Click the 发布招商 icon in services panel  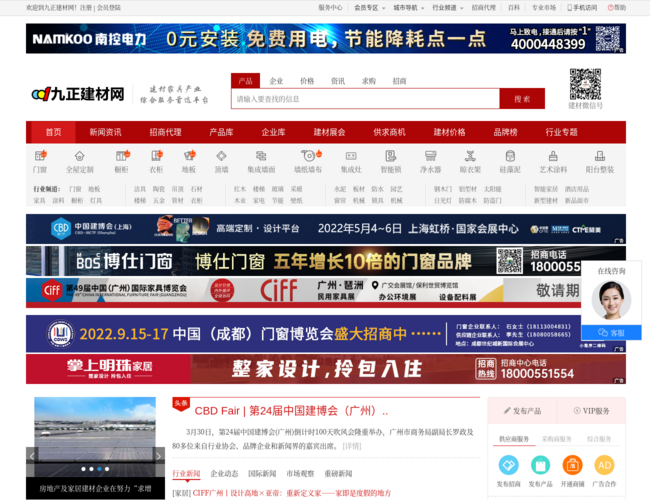(x=508, y=466)
